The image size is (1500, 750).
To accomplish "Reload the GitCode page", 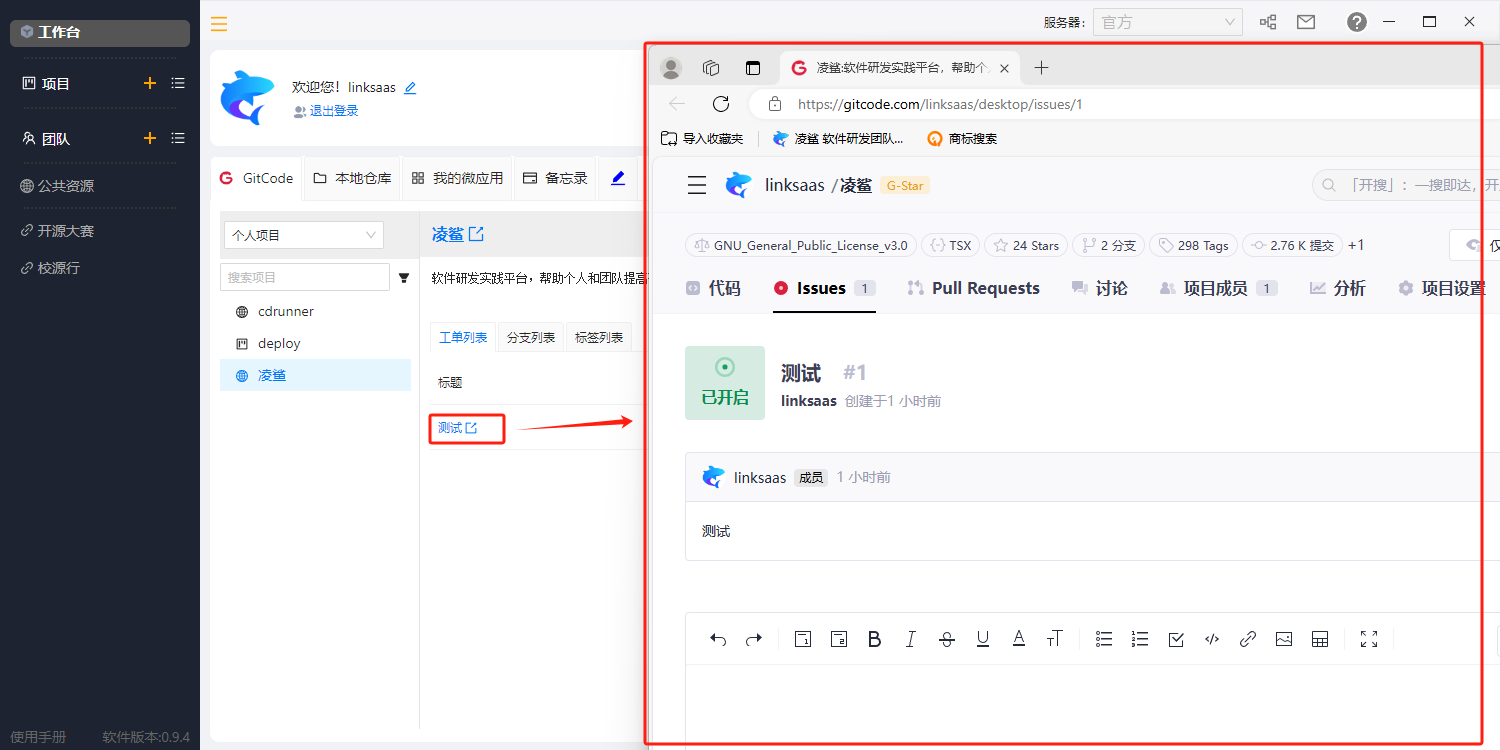I will [x=721, y=104].
